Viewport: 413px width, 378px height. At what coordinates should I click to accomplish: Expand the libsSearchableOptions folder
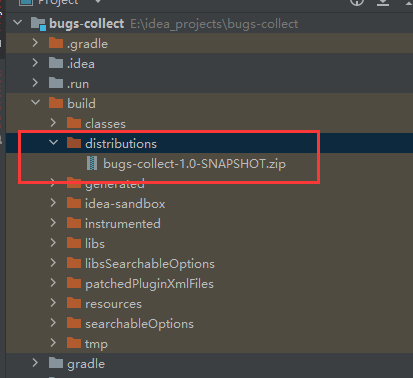click(53, 263)
